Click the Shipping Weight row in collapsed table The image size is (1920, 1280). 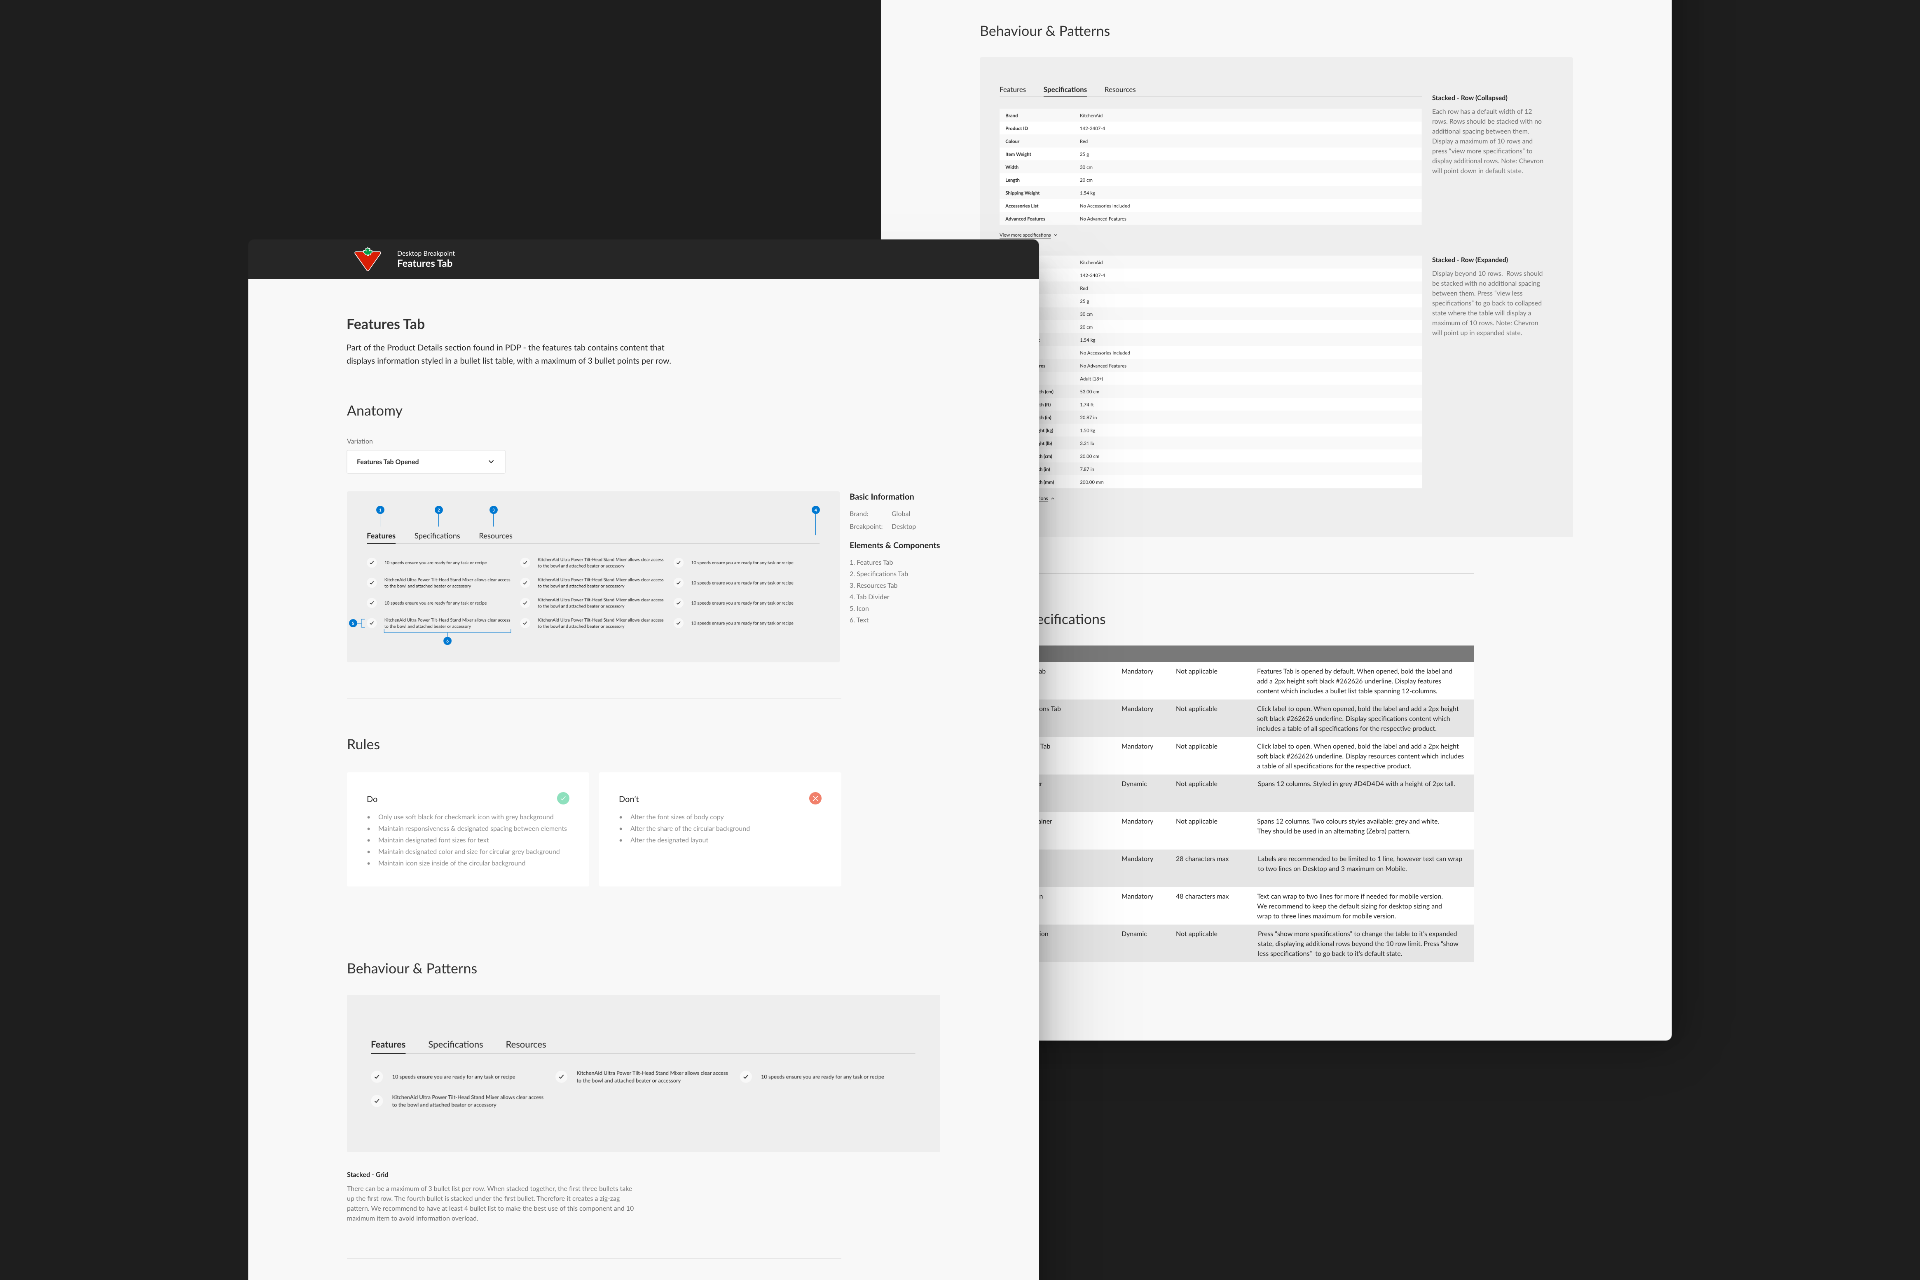[1210, 193]
